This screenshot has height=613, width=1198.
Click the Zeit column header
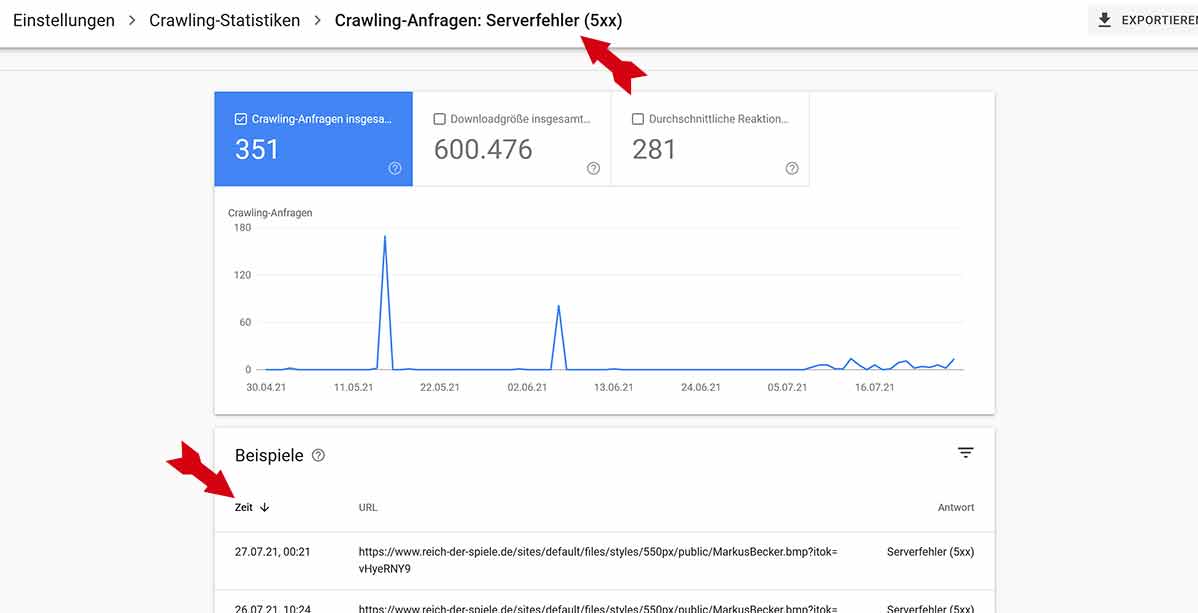pos(244,508)
